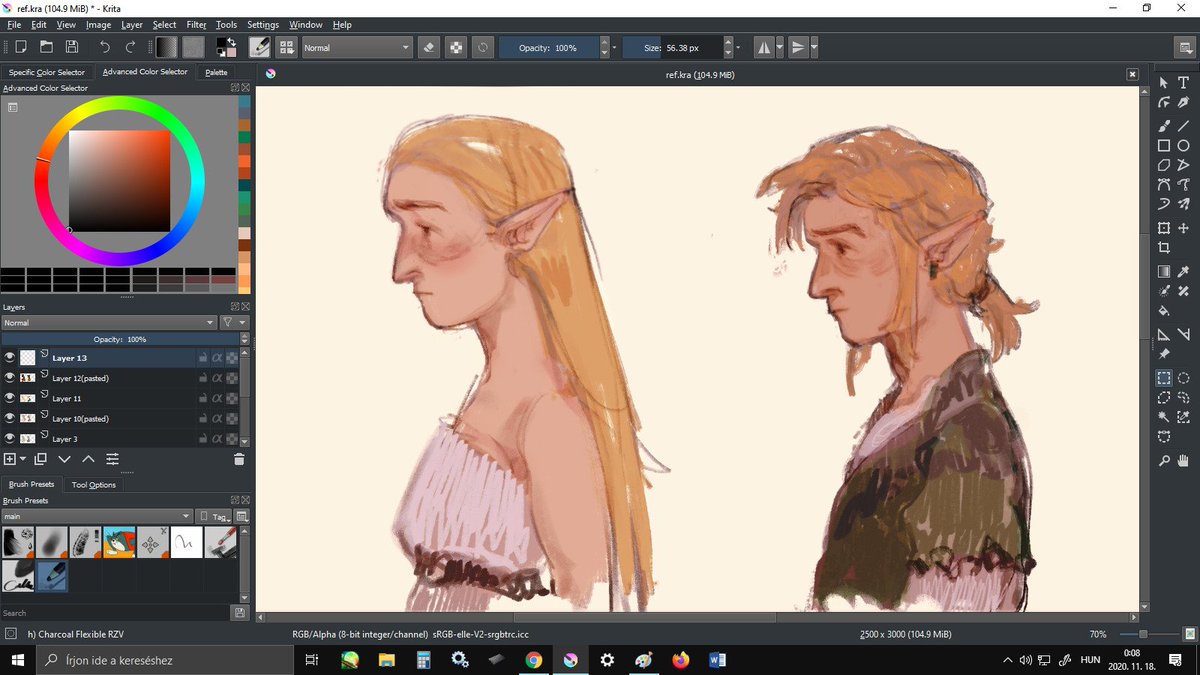
Task: Select the Pan hand tool
Action: tap(1184, 461)
